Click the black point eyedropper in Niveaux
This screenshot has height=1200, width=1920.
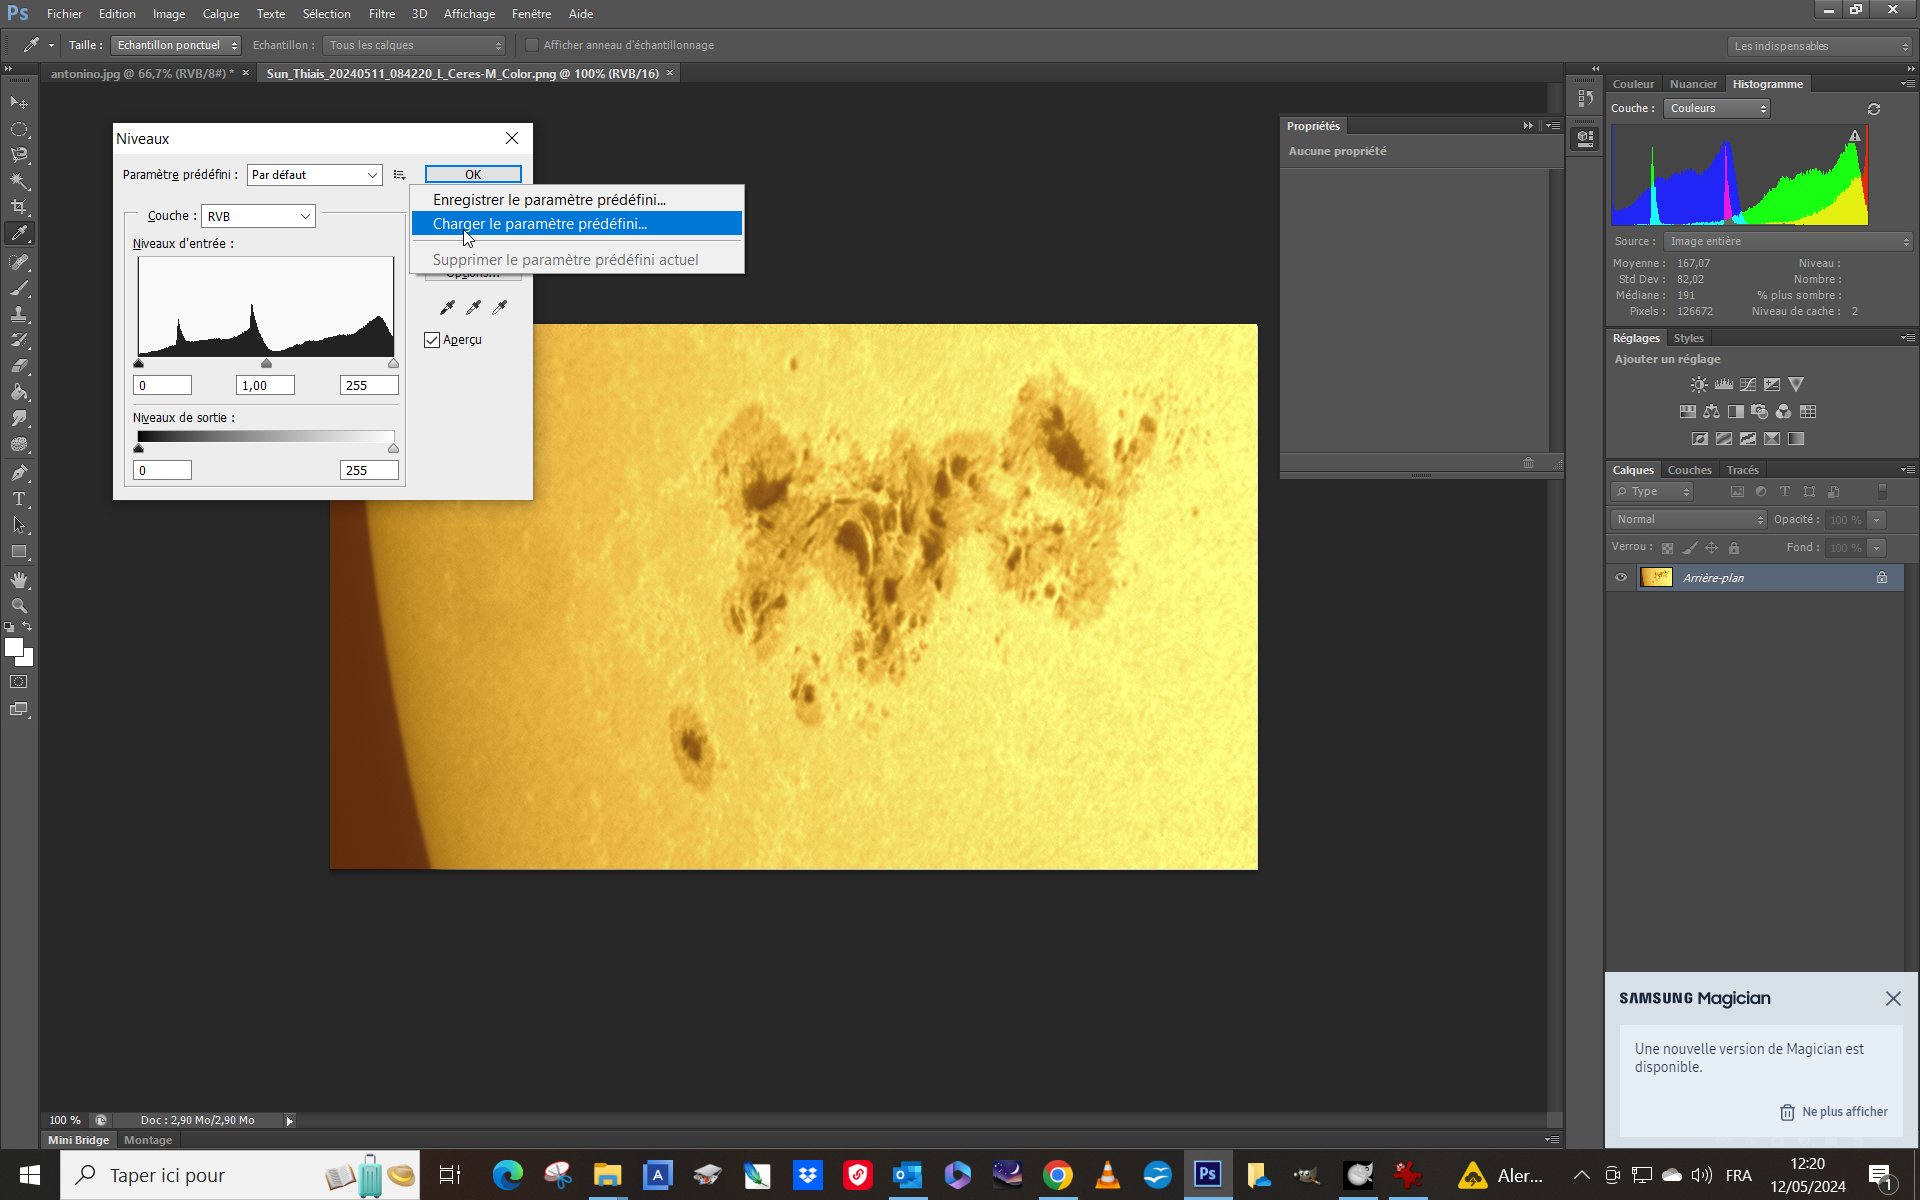(x=447, y=307)
